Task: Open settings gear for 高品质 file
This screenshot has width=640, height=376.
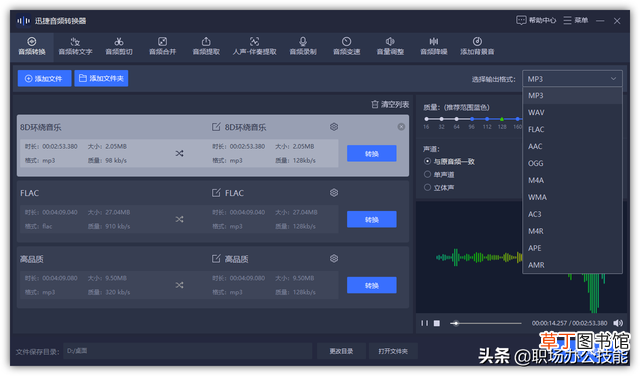Action: (334, 258)
